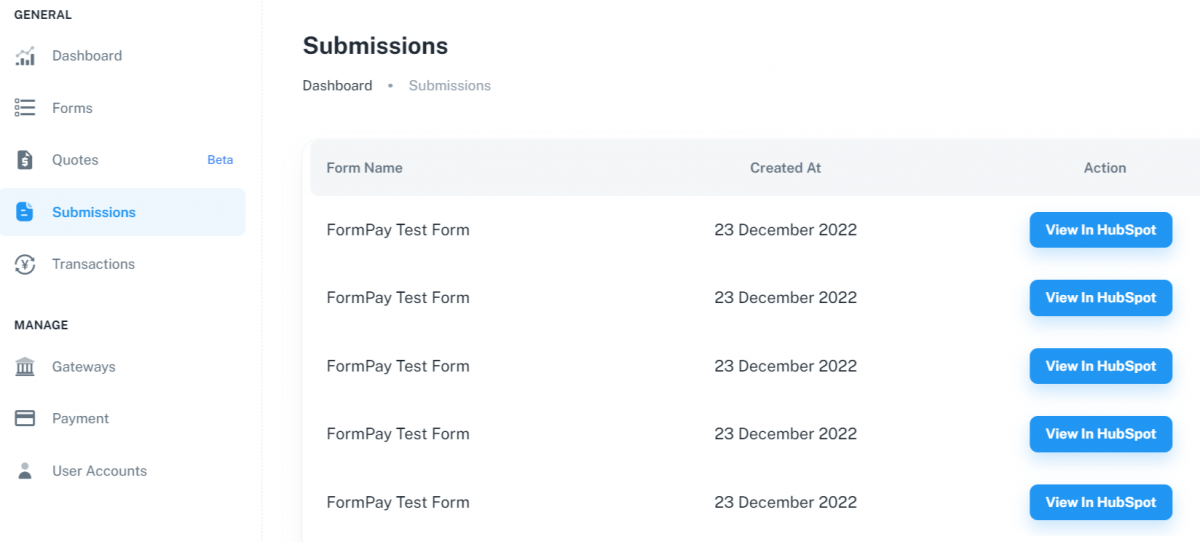
Task: Click the Transactions currency icon
Action: tap(25, 264)
